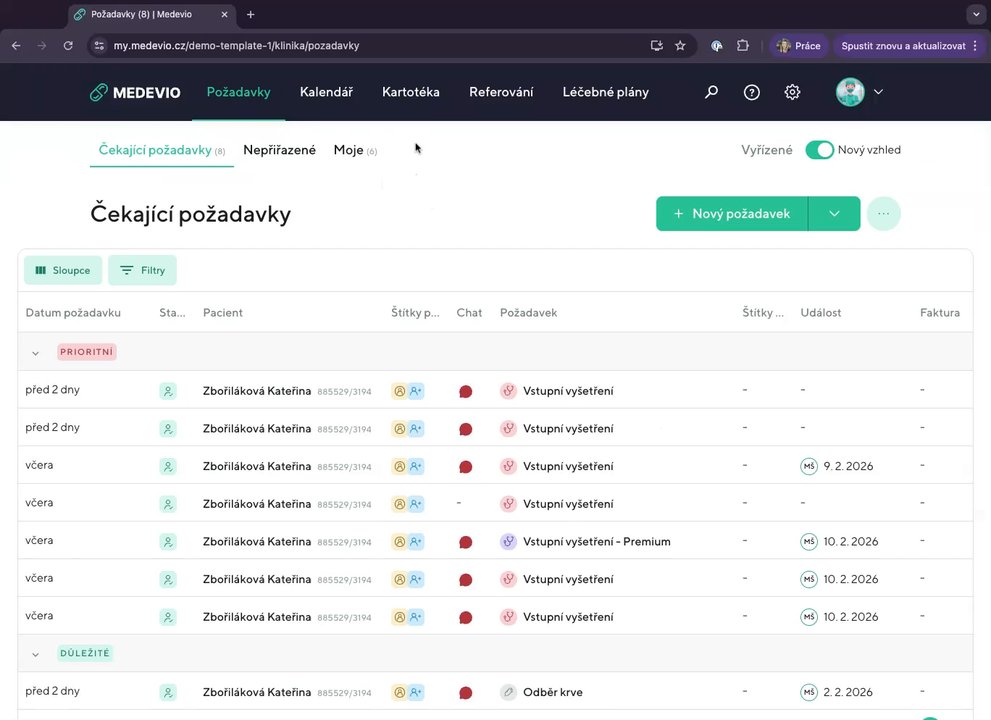991x720 pixels.
Task: Click the chat bubble in the Odběr krve row
Action: (x=466, y=693)
